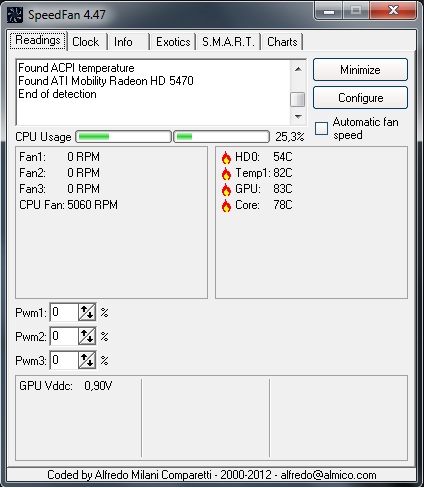Click the Pwm2 spinner arrows

click(x=87, y=336)
